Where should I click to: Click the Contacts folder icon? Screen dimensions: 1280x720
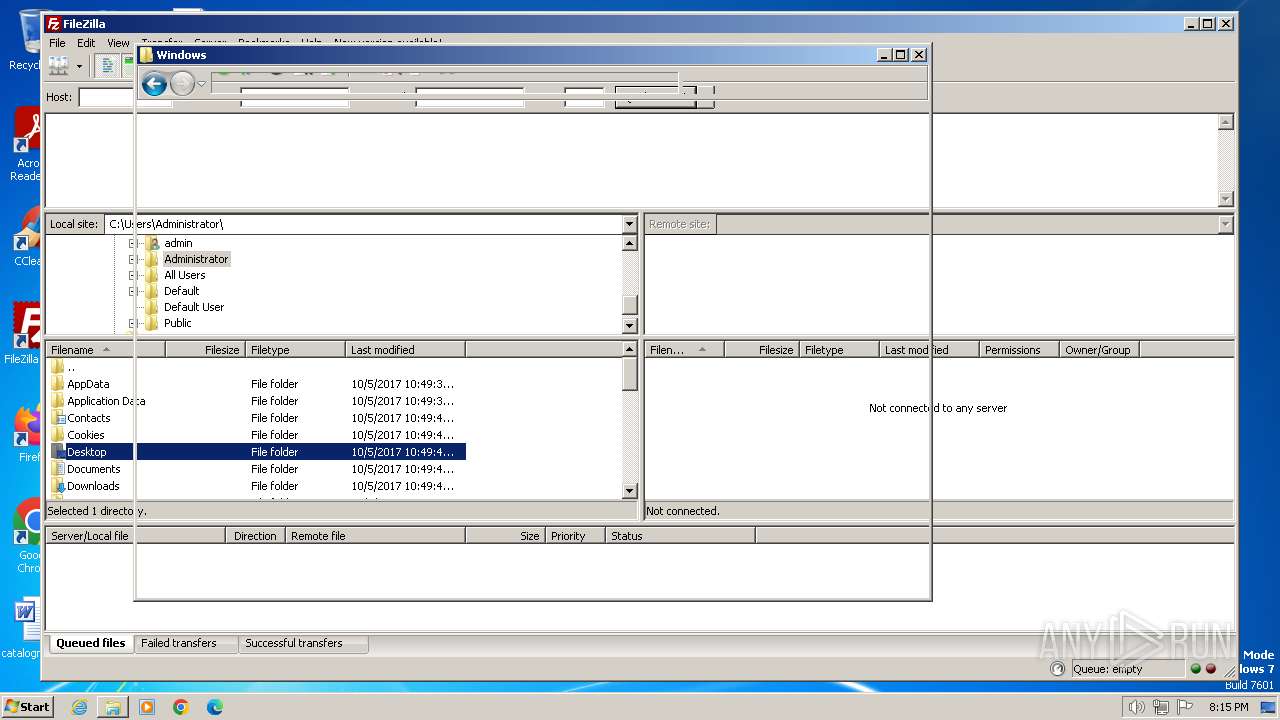point(58,418)
